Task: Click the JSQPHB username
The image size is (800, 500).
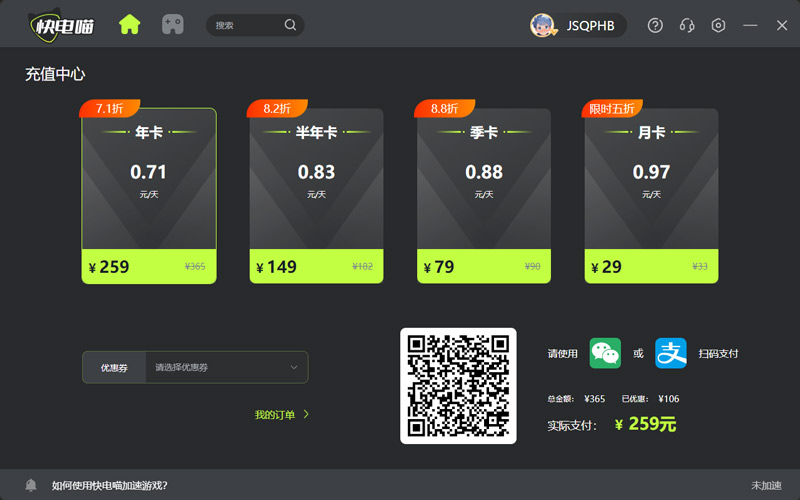Action: click(x=590, y=26)
